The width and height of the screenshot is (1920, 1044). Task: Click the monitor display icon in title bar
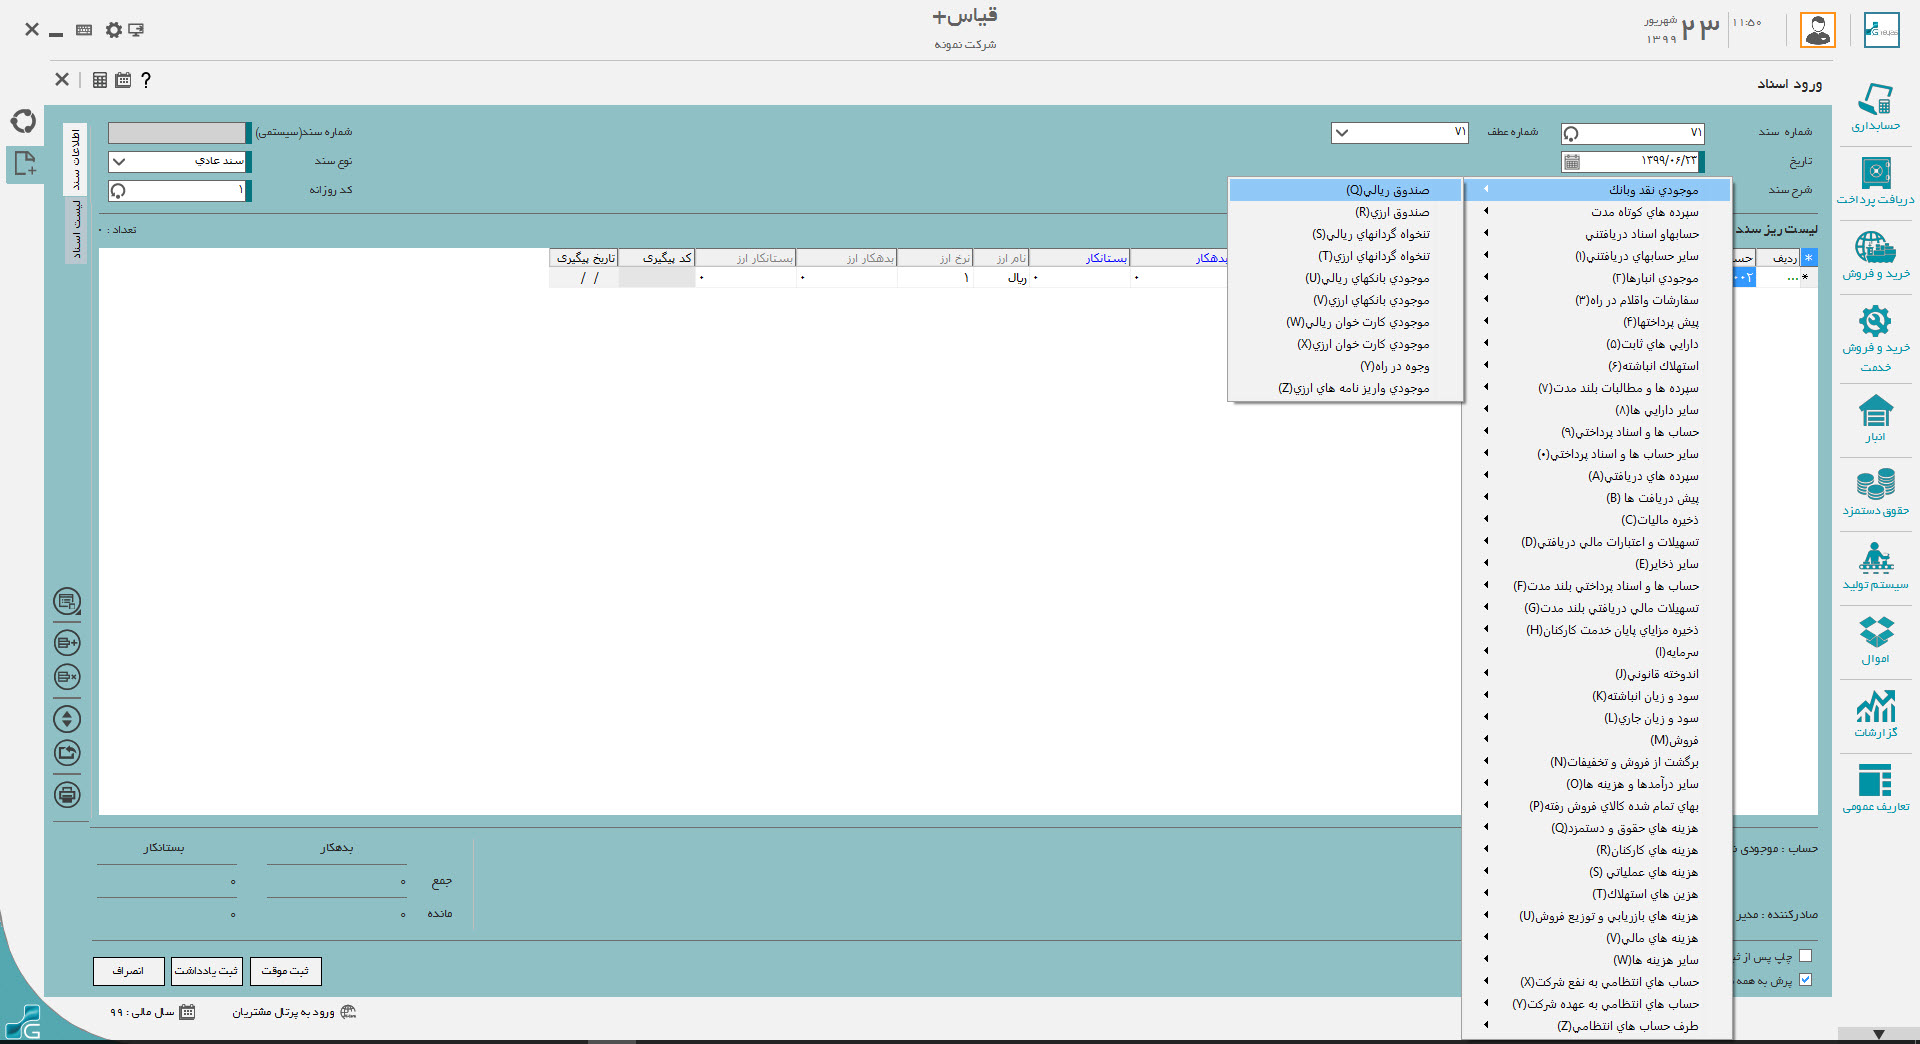pyautogui.click(x=136, y=30)
